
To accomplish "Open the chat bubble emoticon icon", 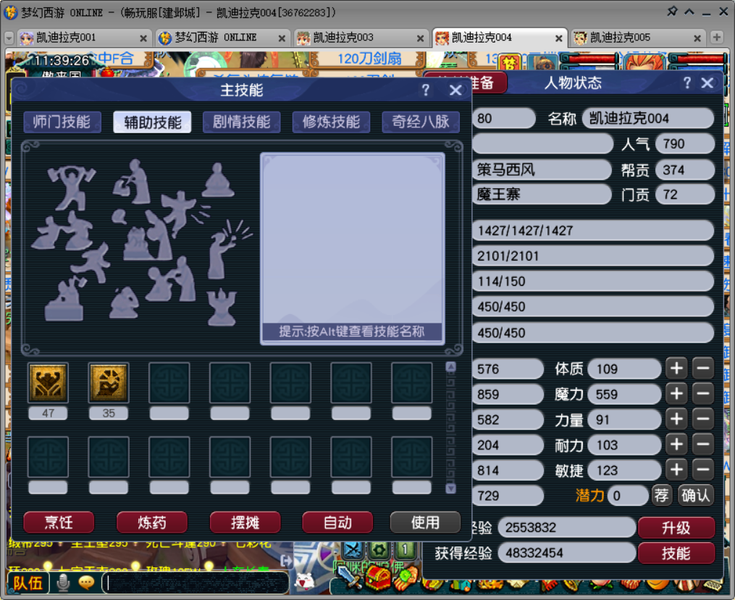I will [86, 583].
